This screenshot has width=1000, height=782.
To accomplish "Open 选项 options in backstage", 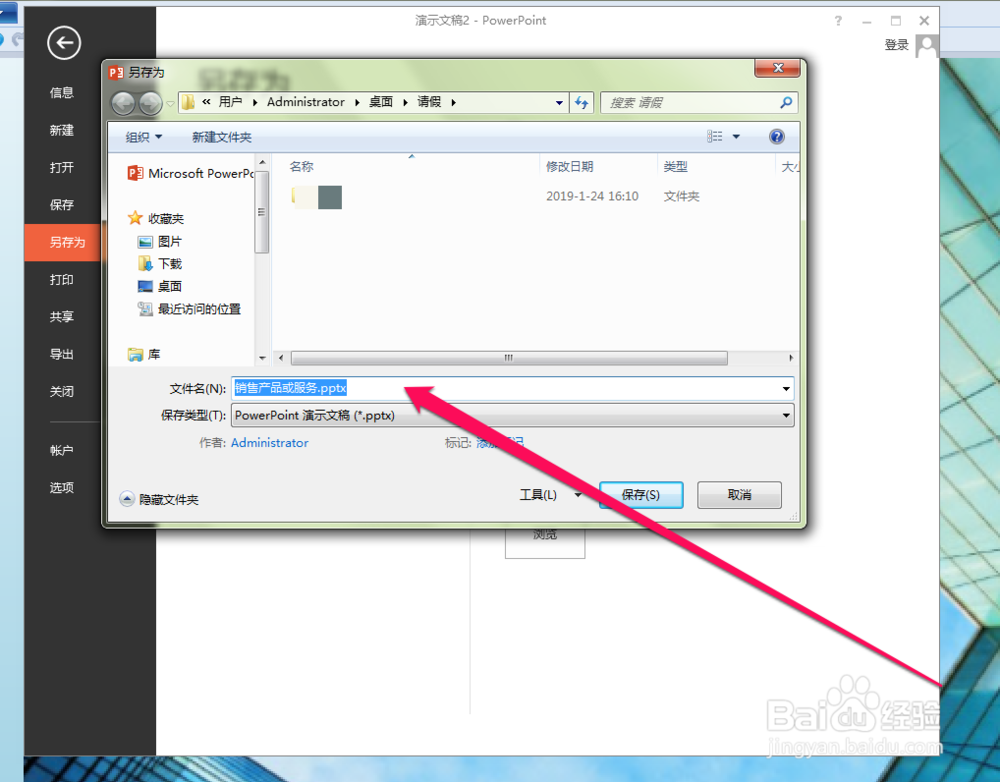I will 62,488.
